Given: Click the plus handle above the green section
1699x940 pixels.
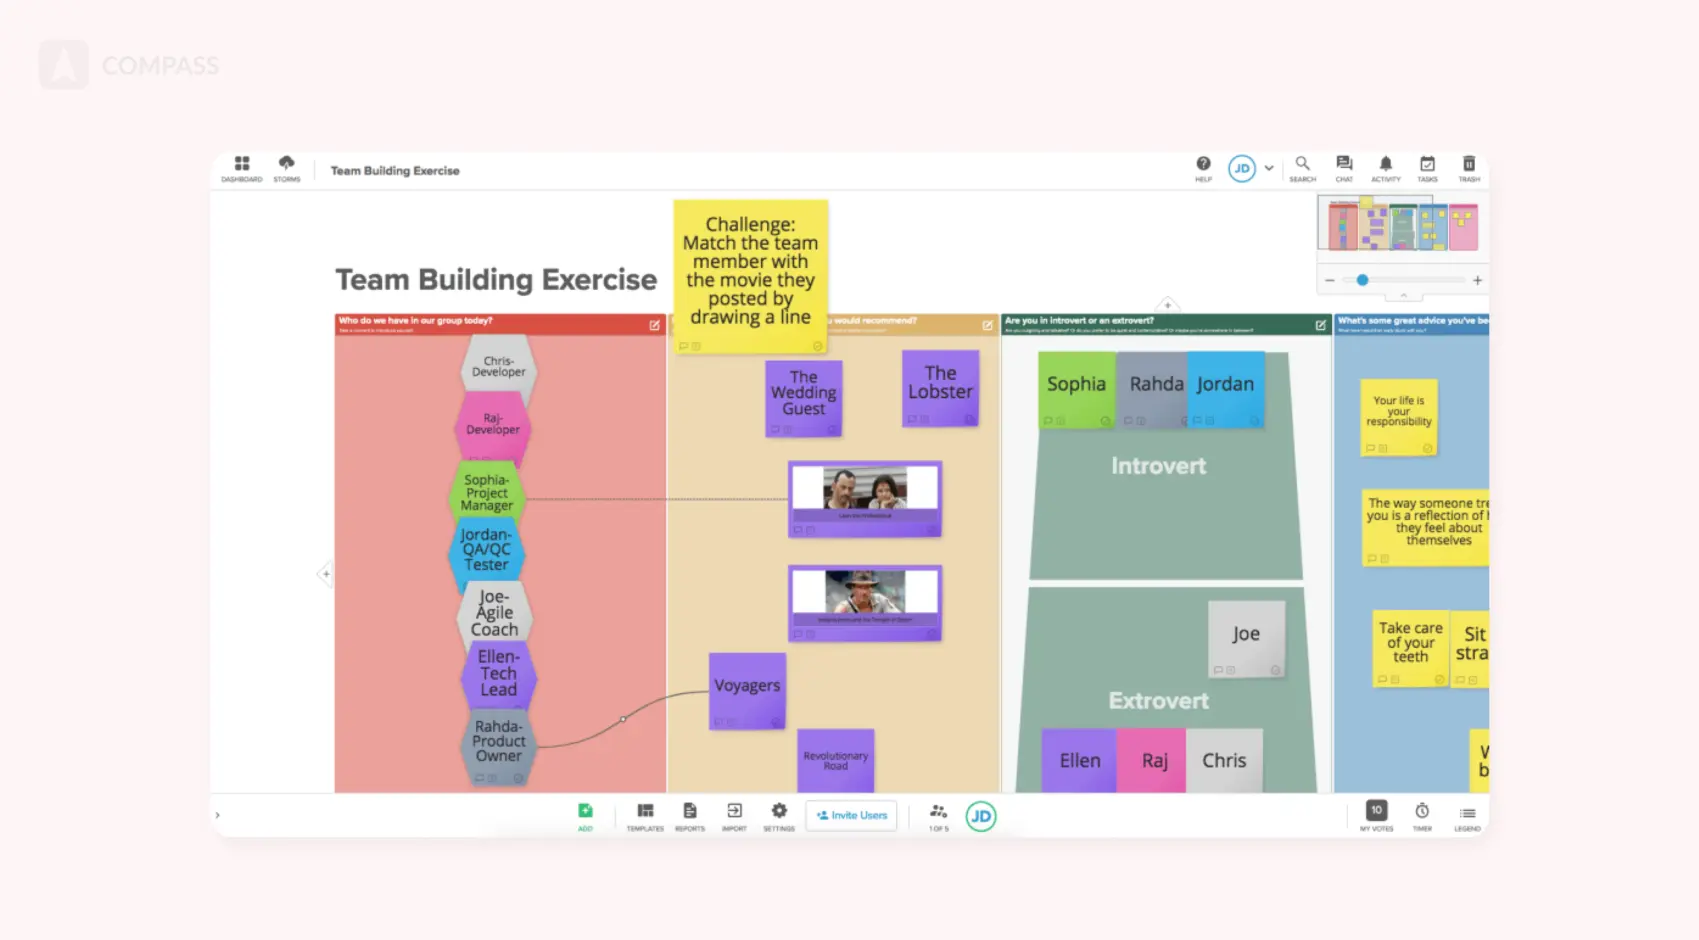Looking at the screenshot, I should tap(1167, 305).
